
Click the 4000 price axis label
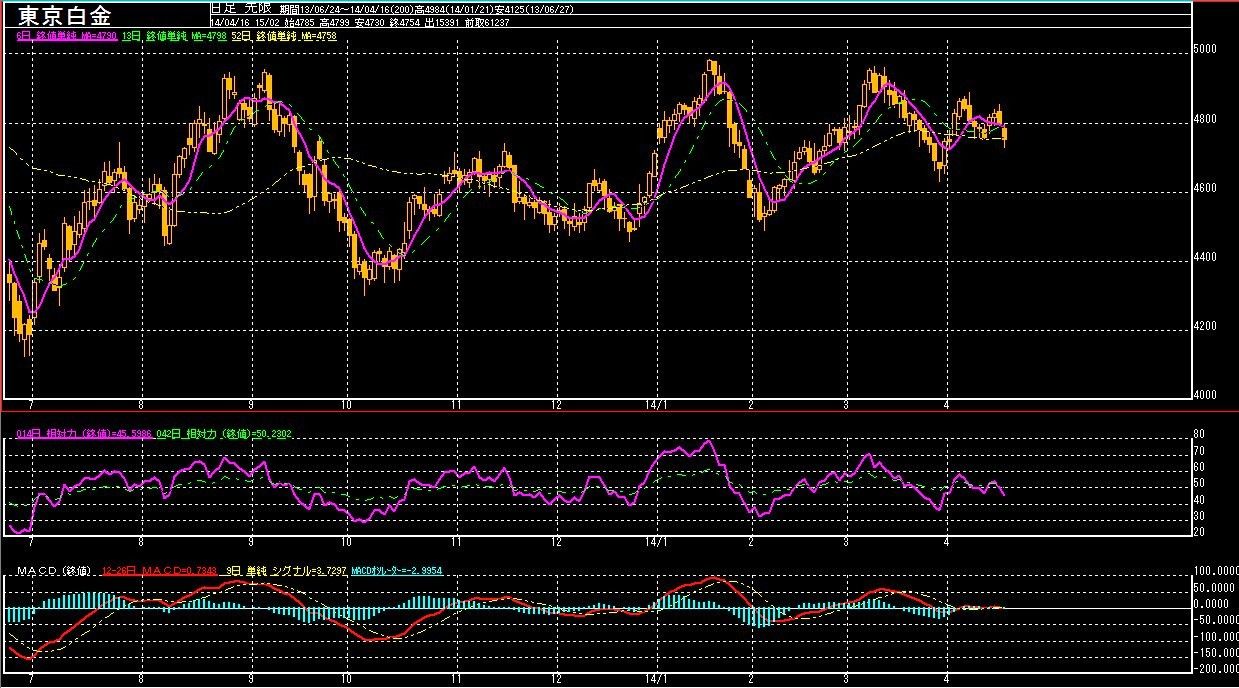coord(1204,396)
